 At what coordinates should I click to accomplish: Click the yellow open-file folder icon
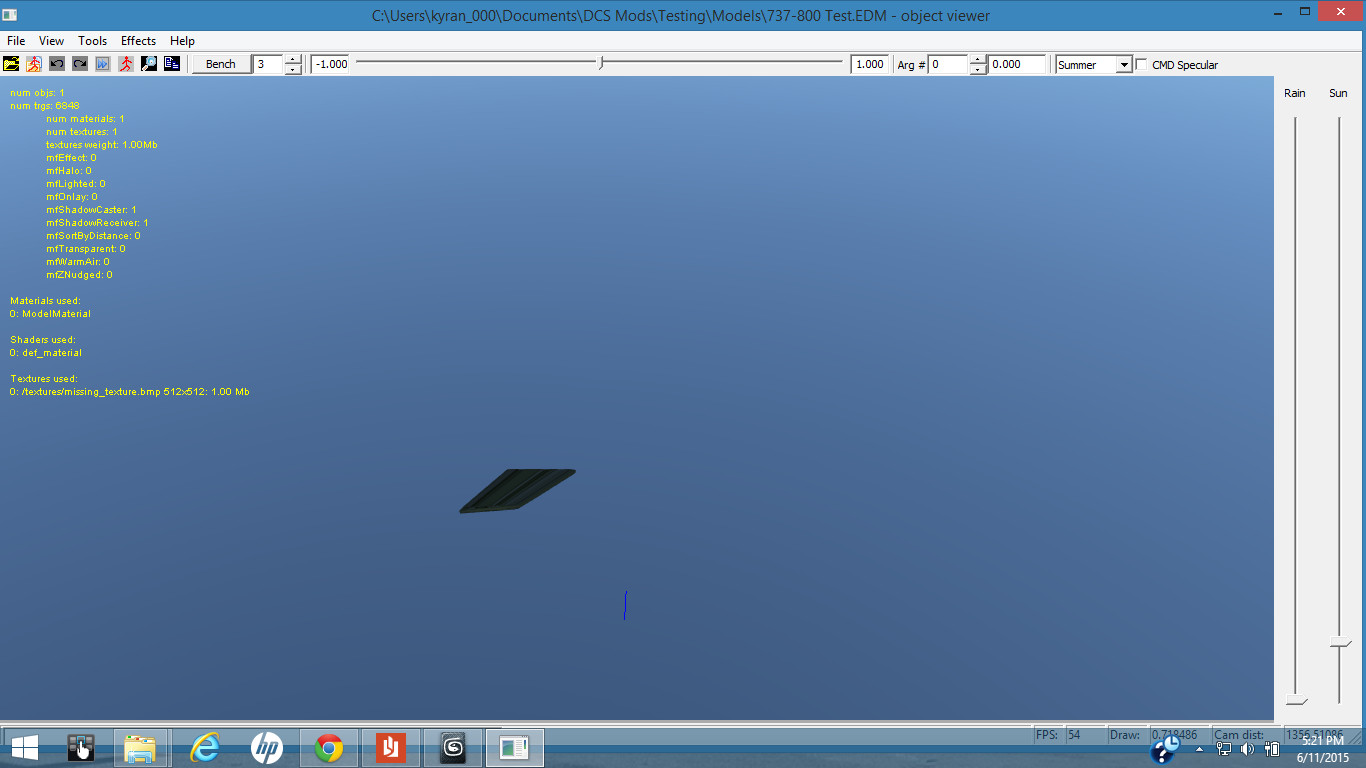11,64
